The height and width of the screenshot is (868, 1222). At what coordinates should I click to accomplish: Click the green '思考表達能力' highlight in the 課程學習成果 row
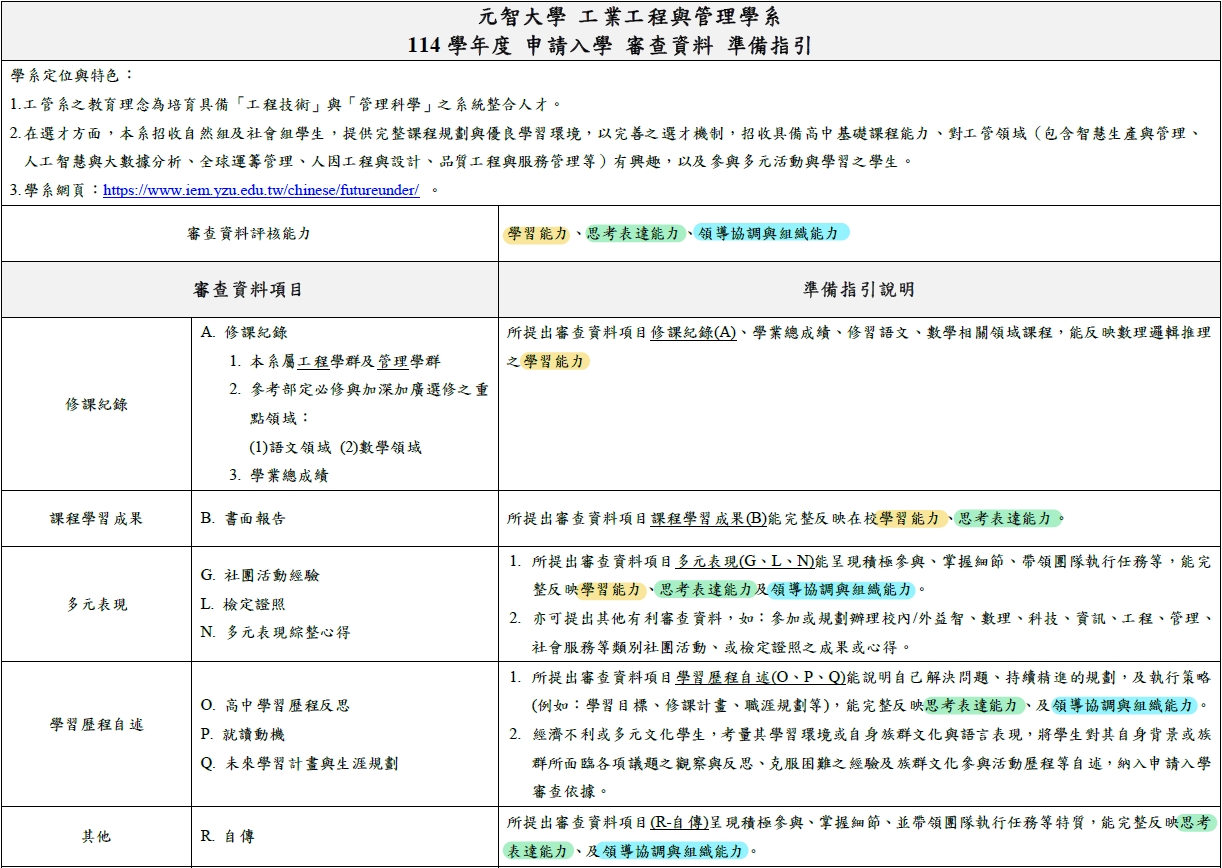pyautogui.click(x=1008, y=519)
